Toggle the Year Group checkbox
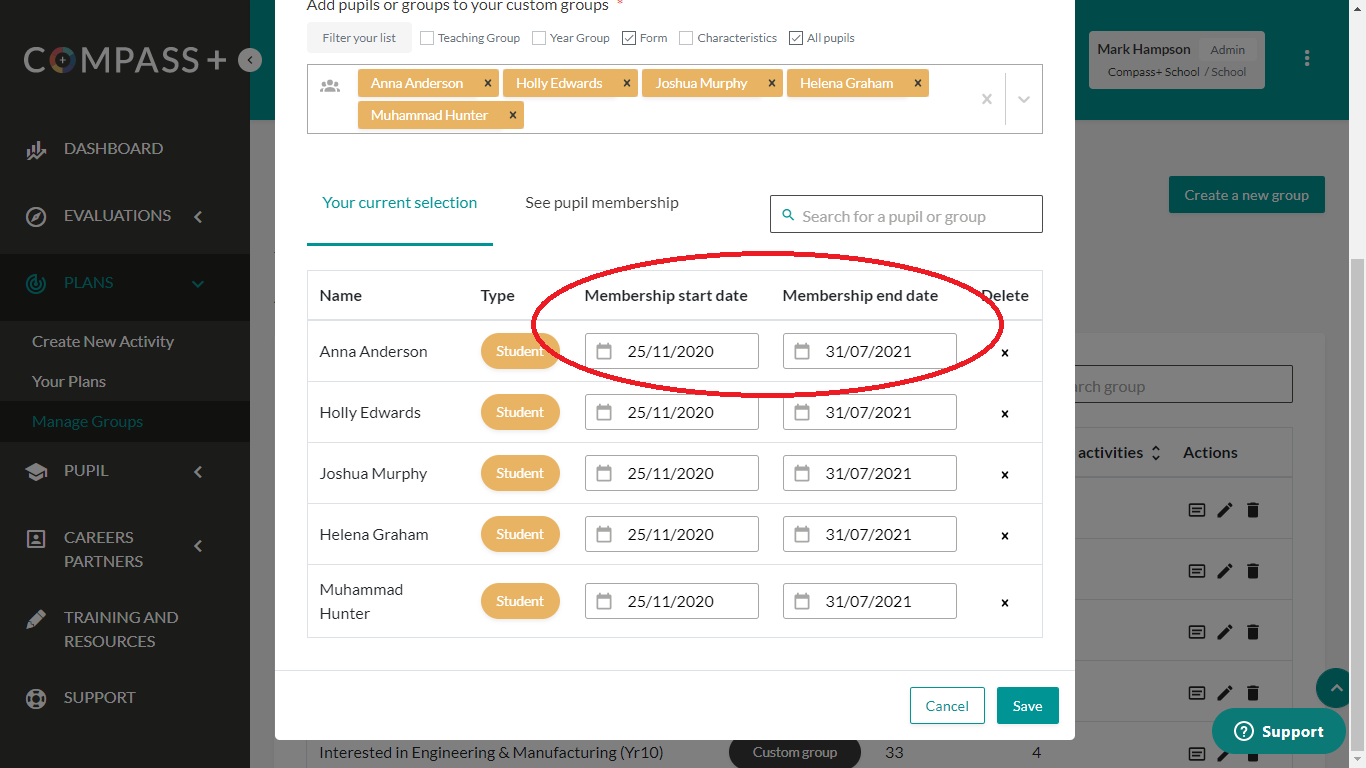Viewport: 1366px width, 768px height. tap(539, 38)
